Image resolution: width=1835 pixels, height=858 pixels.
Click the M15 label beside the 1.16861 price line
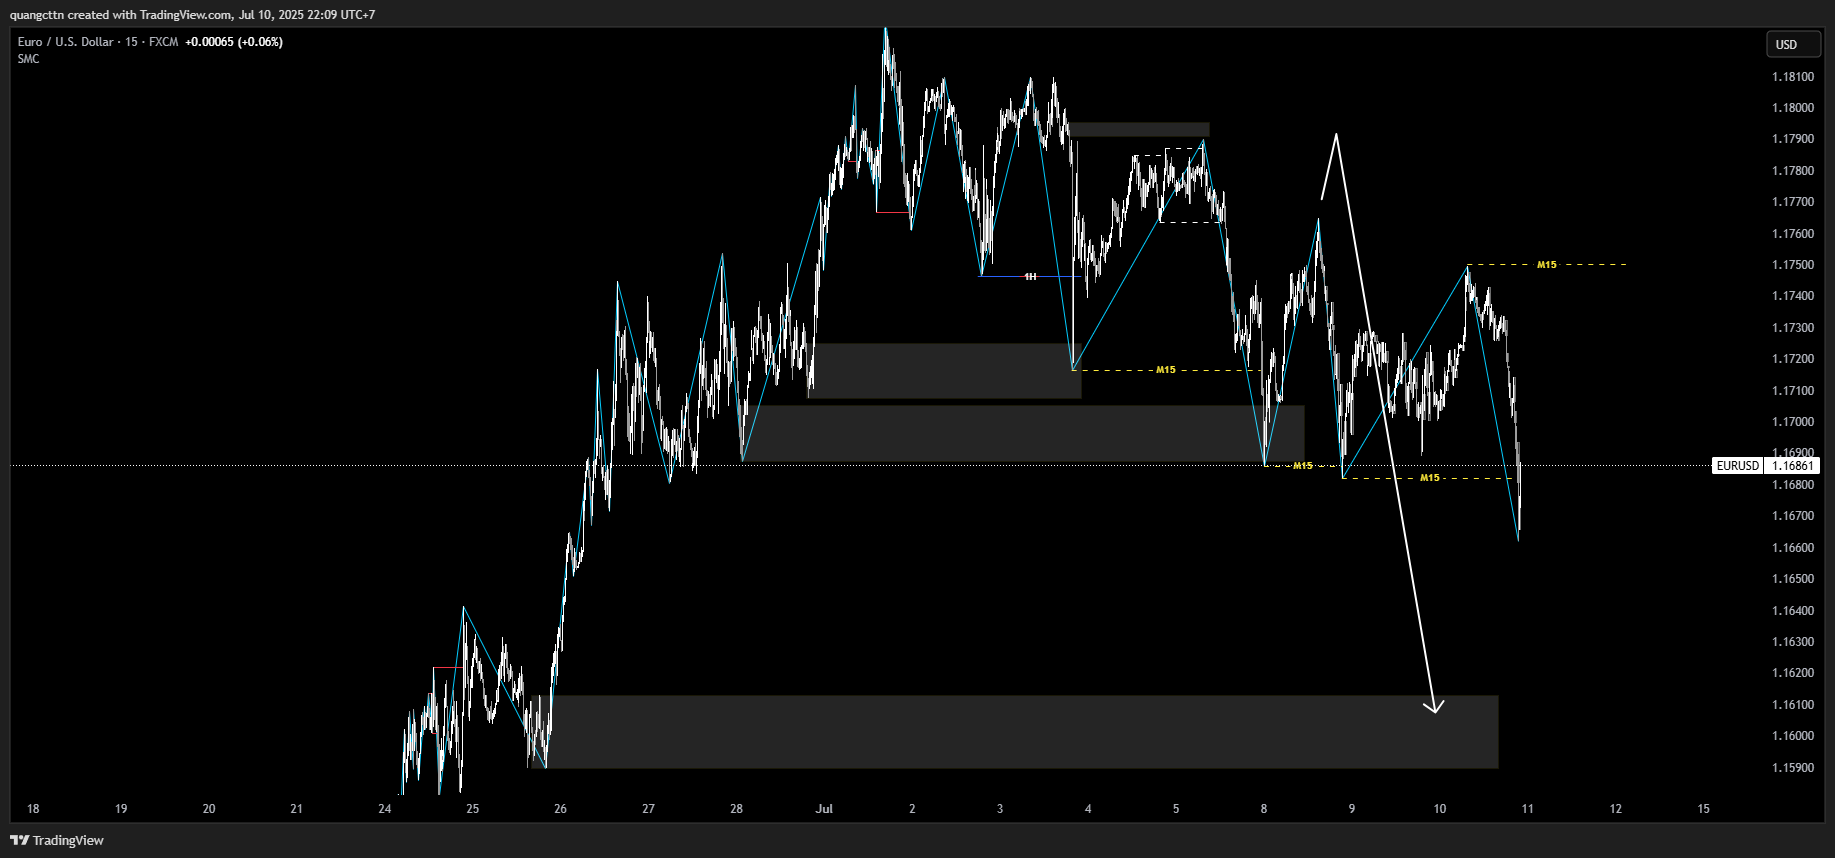click(x=1303, y=466)
